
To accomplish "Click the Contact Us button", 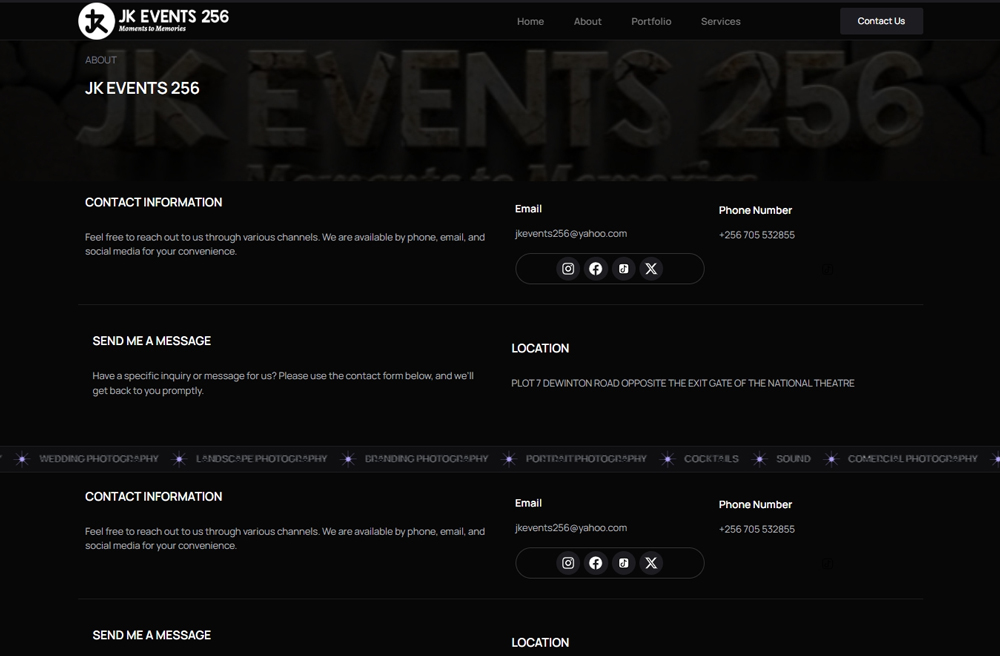I will click(881, 21).
